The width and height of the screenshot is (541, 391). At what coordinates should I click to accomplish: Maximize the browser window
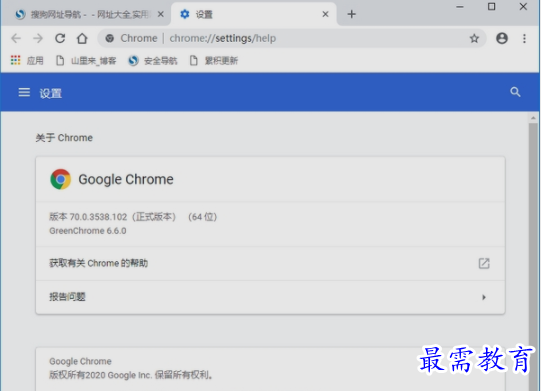tap(491, 7)
